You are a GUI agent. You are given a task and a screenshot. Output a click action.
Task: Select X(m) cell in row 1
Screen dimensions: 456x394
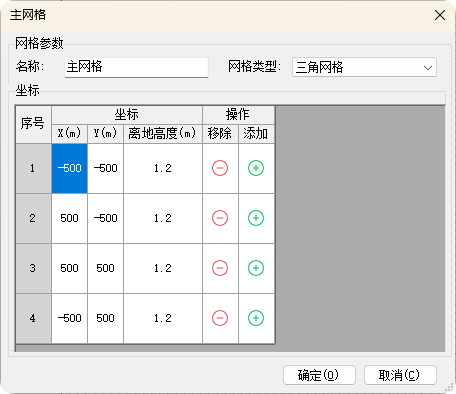(69, 168)
